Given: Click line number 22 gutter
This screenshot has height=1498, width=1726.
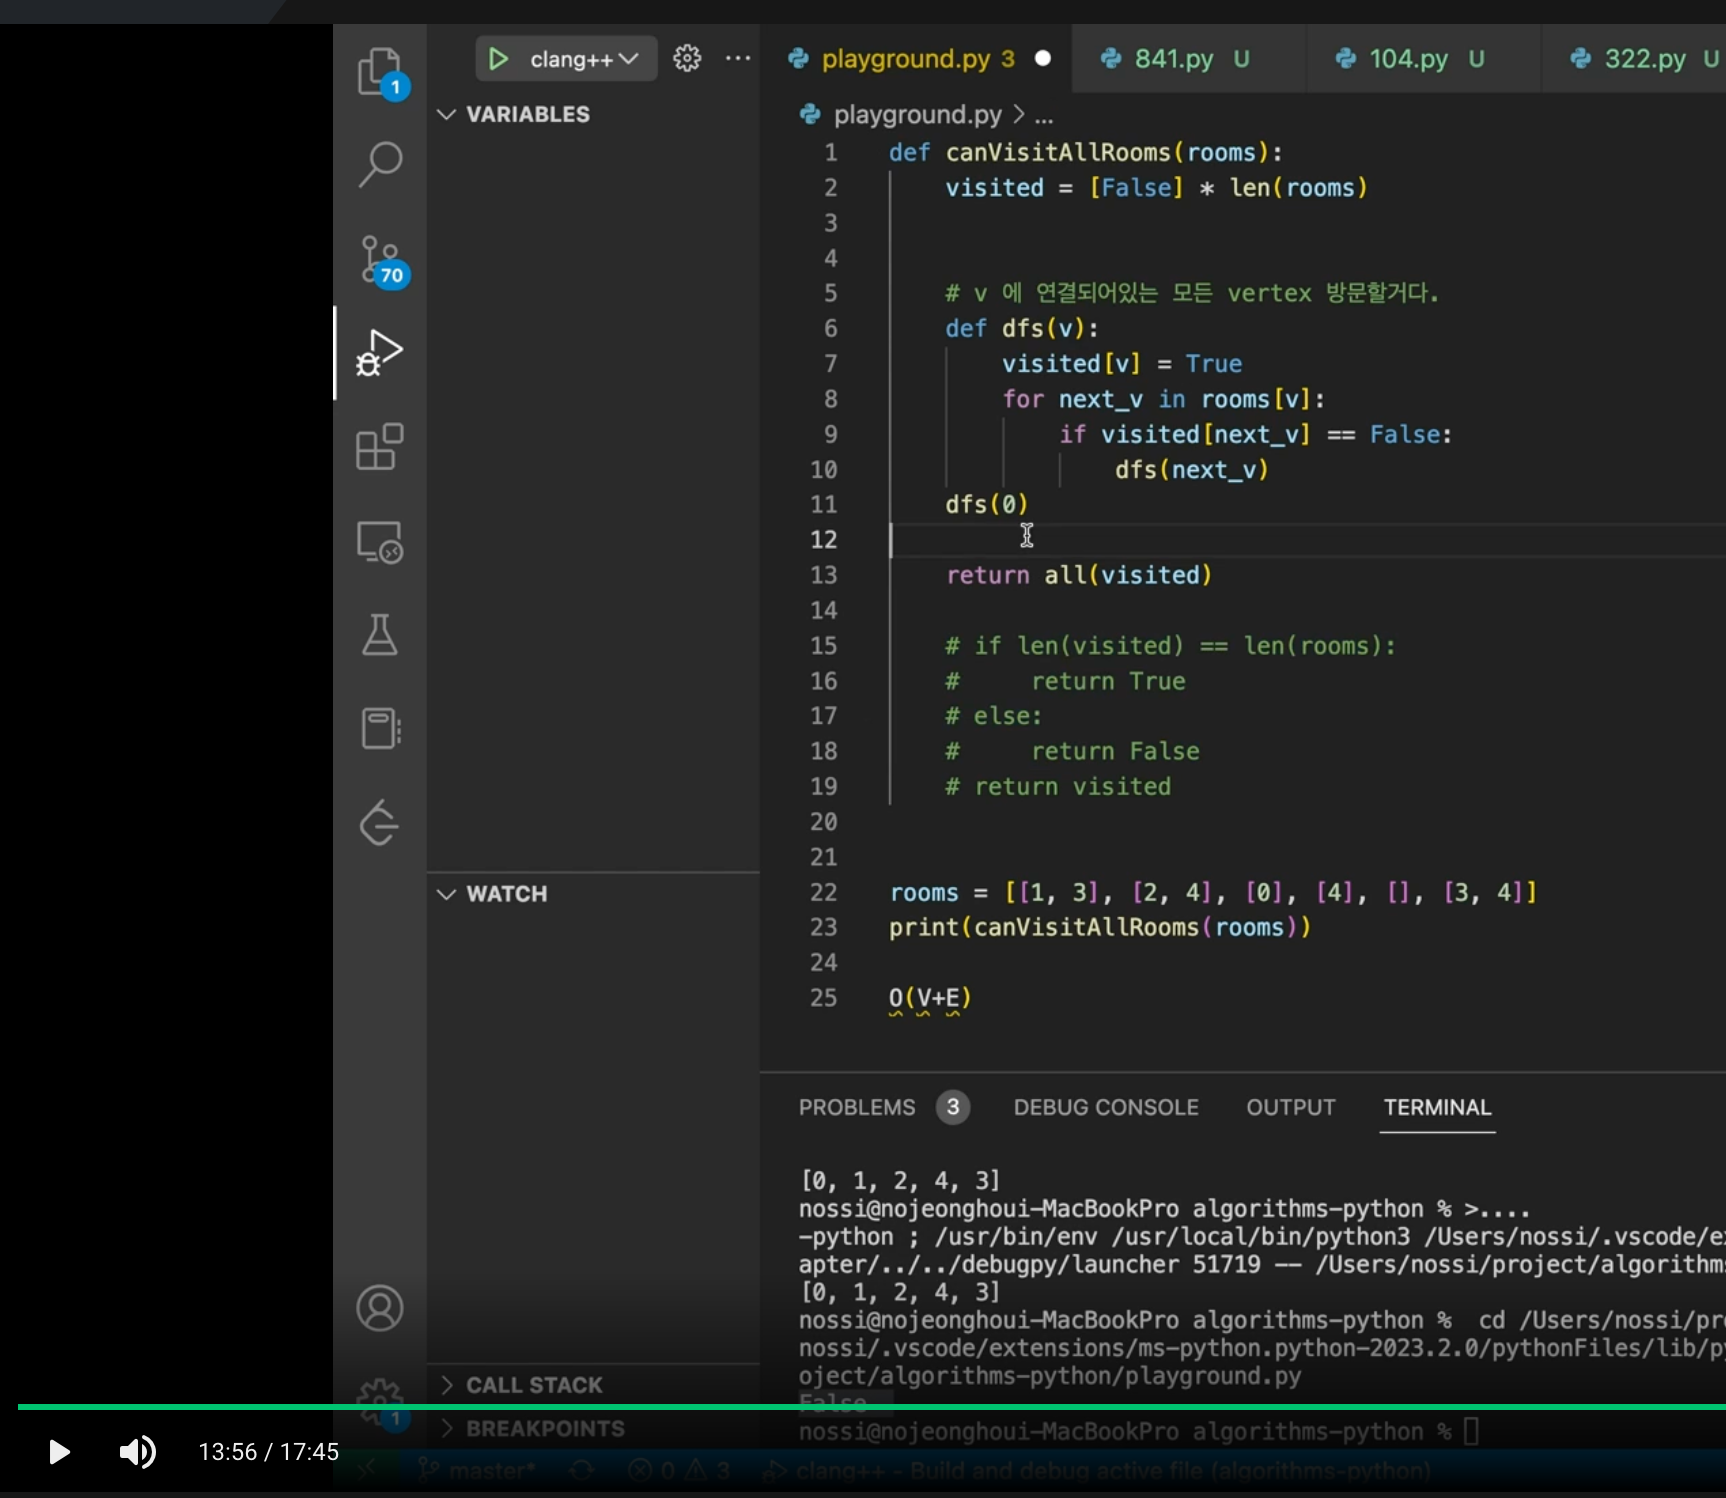Looking at the screenshot, I should tap(823, 892).
